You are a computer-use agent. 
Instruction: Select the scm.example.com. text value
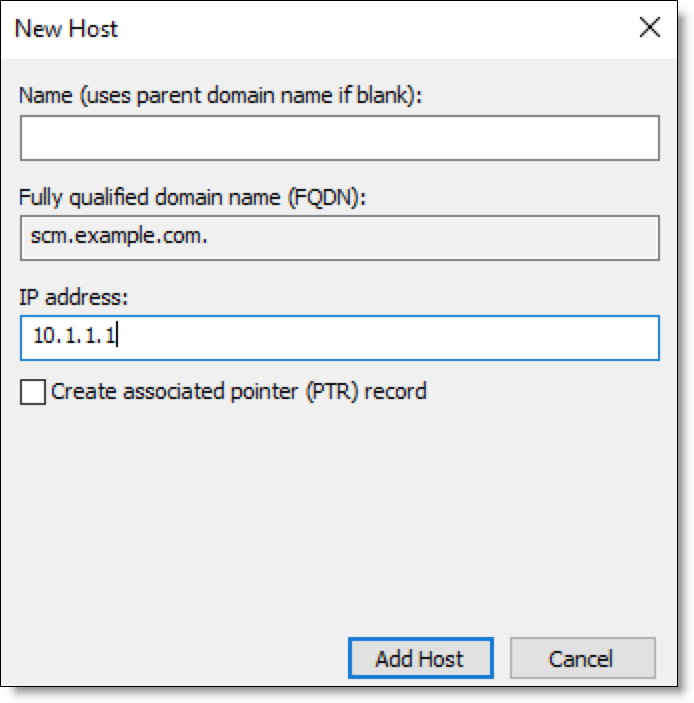pyautogui.click(x=119, y=236)
